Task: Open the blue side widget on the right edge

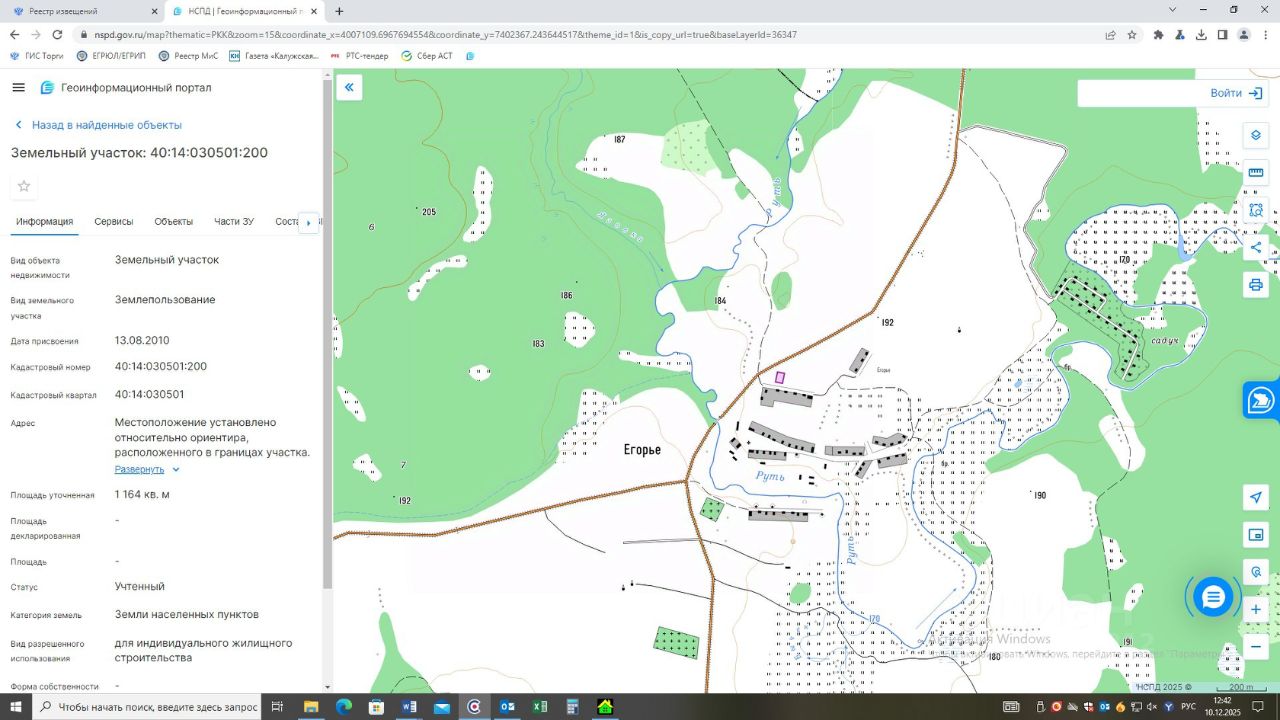Action: coord(1261,400)
